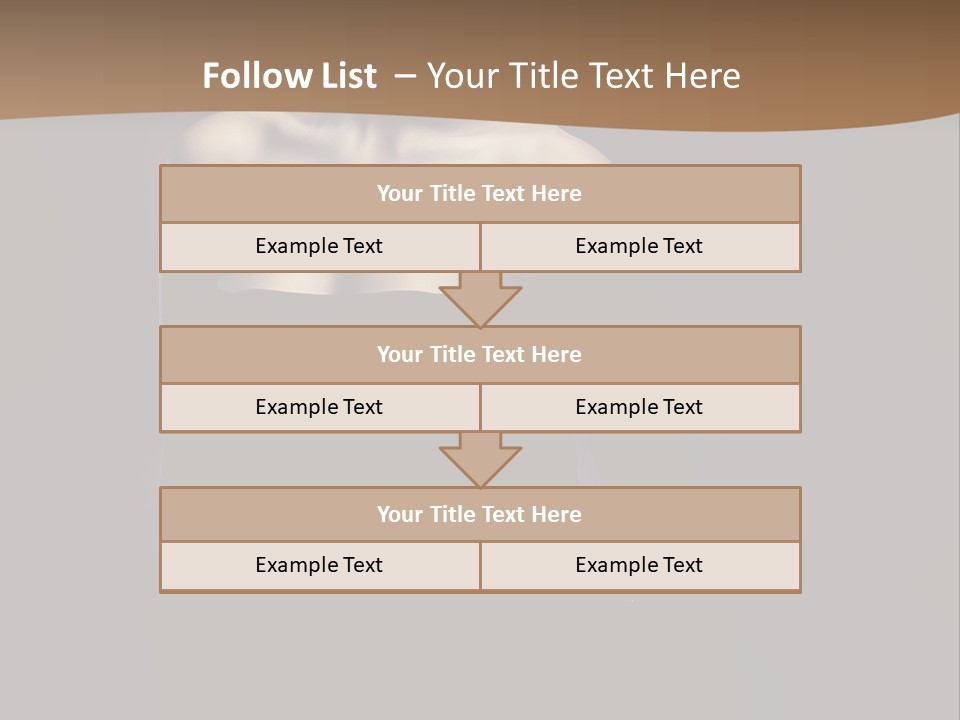Click the left Example Text cell in the top block
Screen dimensions: 960x720
tap(320, 247)
